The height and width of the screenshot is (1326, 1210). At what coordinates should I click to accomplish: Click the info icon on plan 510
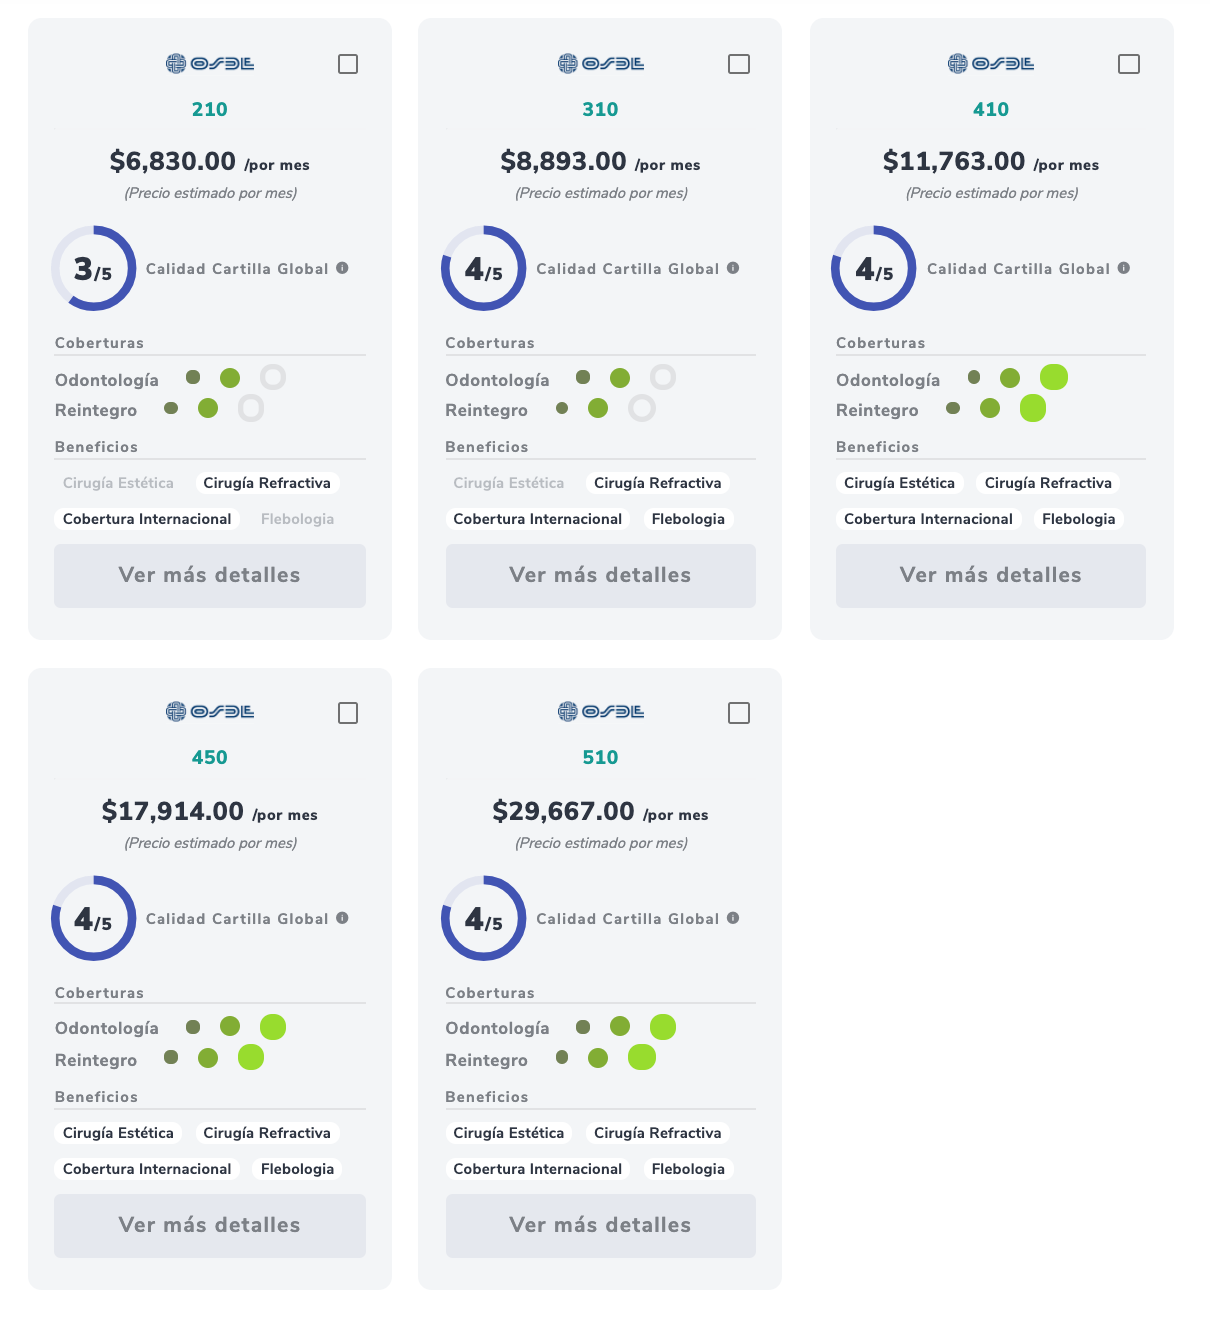(733, 918)
